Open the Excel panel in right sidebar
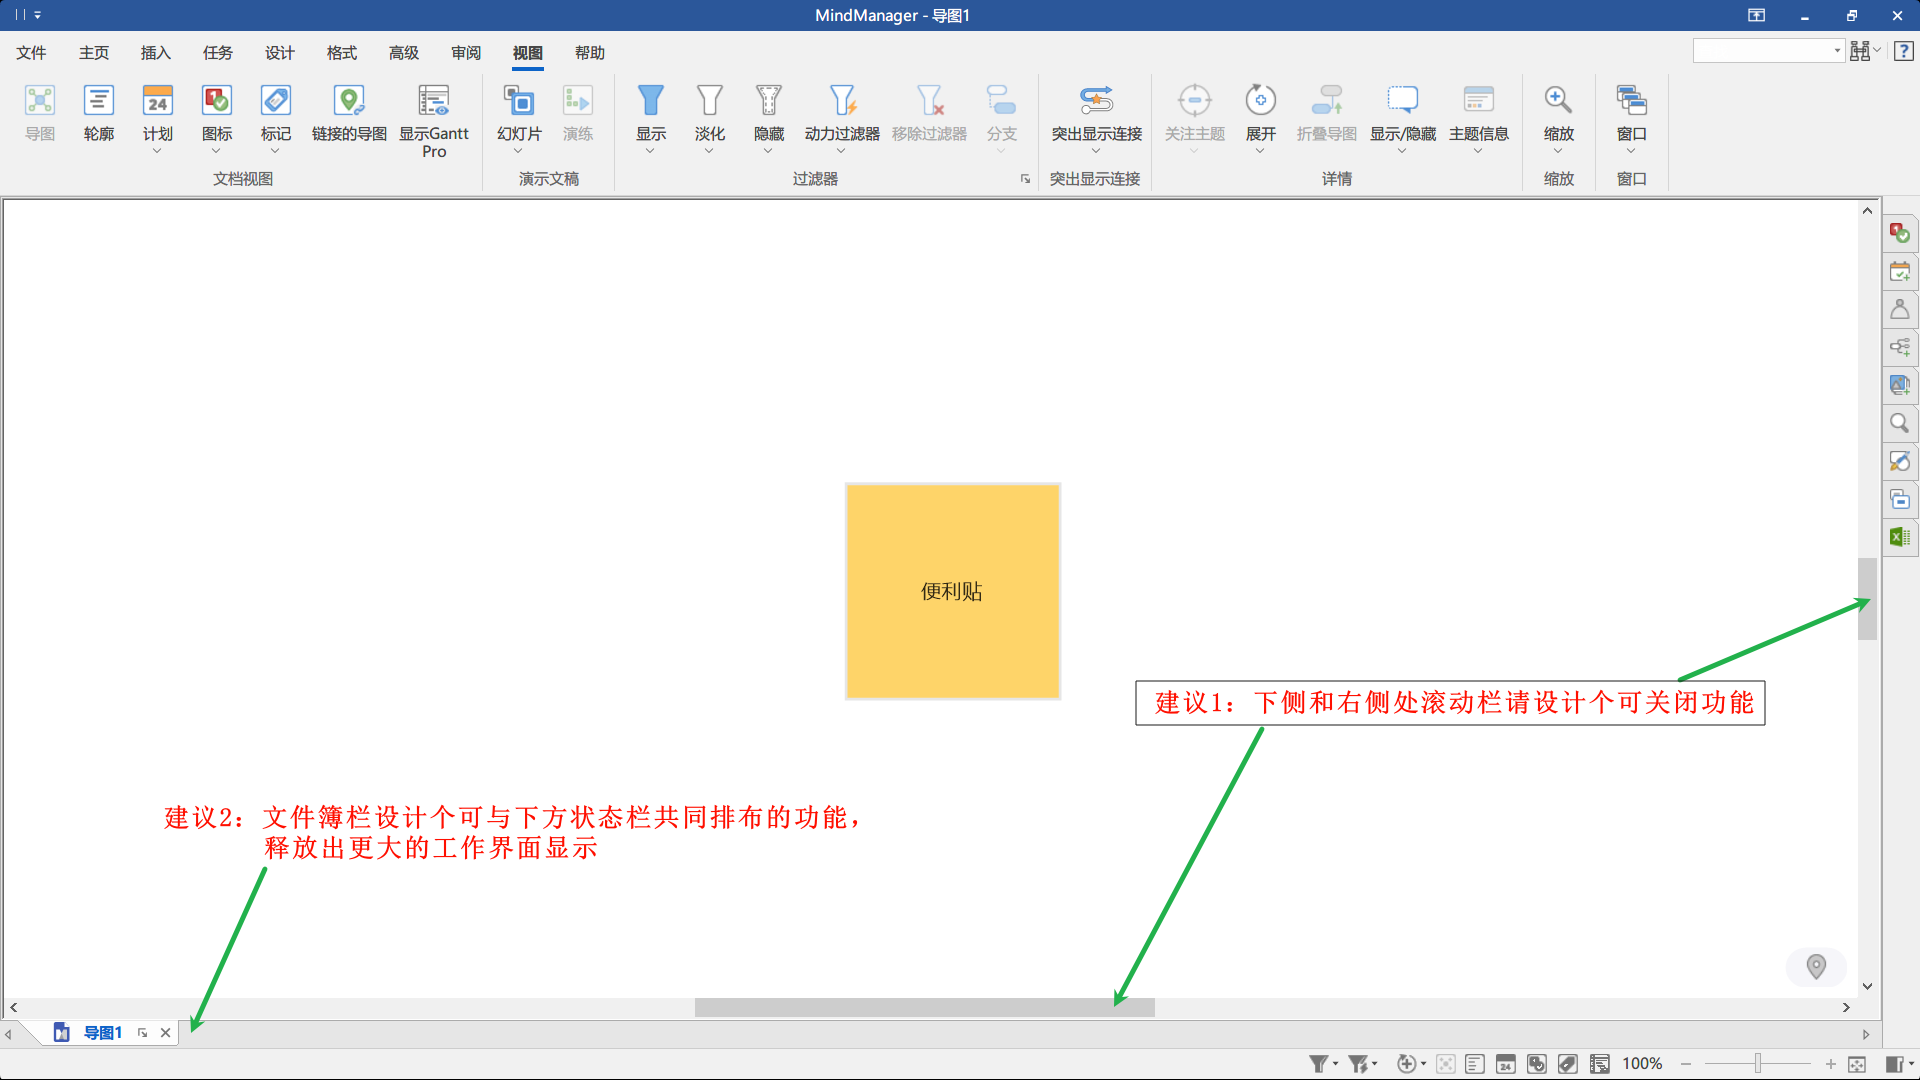 click(1899, 537)
